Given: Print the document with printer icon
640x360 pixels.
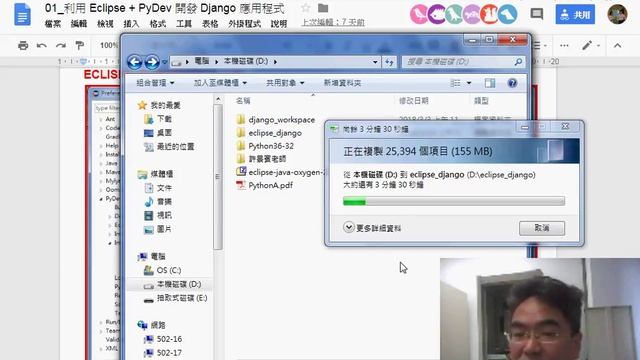Looking at the screenshot, I should [23, 45].
